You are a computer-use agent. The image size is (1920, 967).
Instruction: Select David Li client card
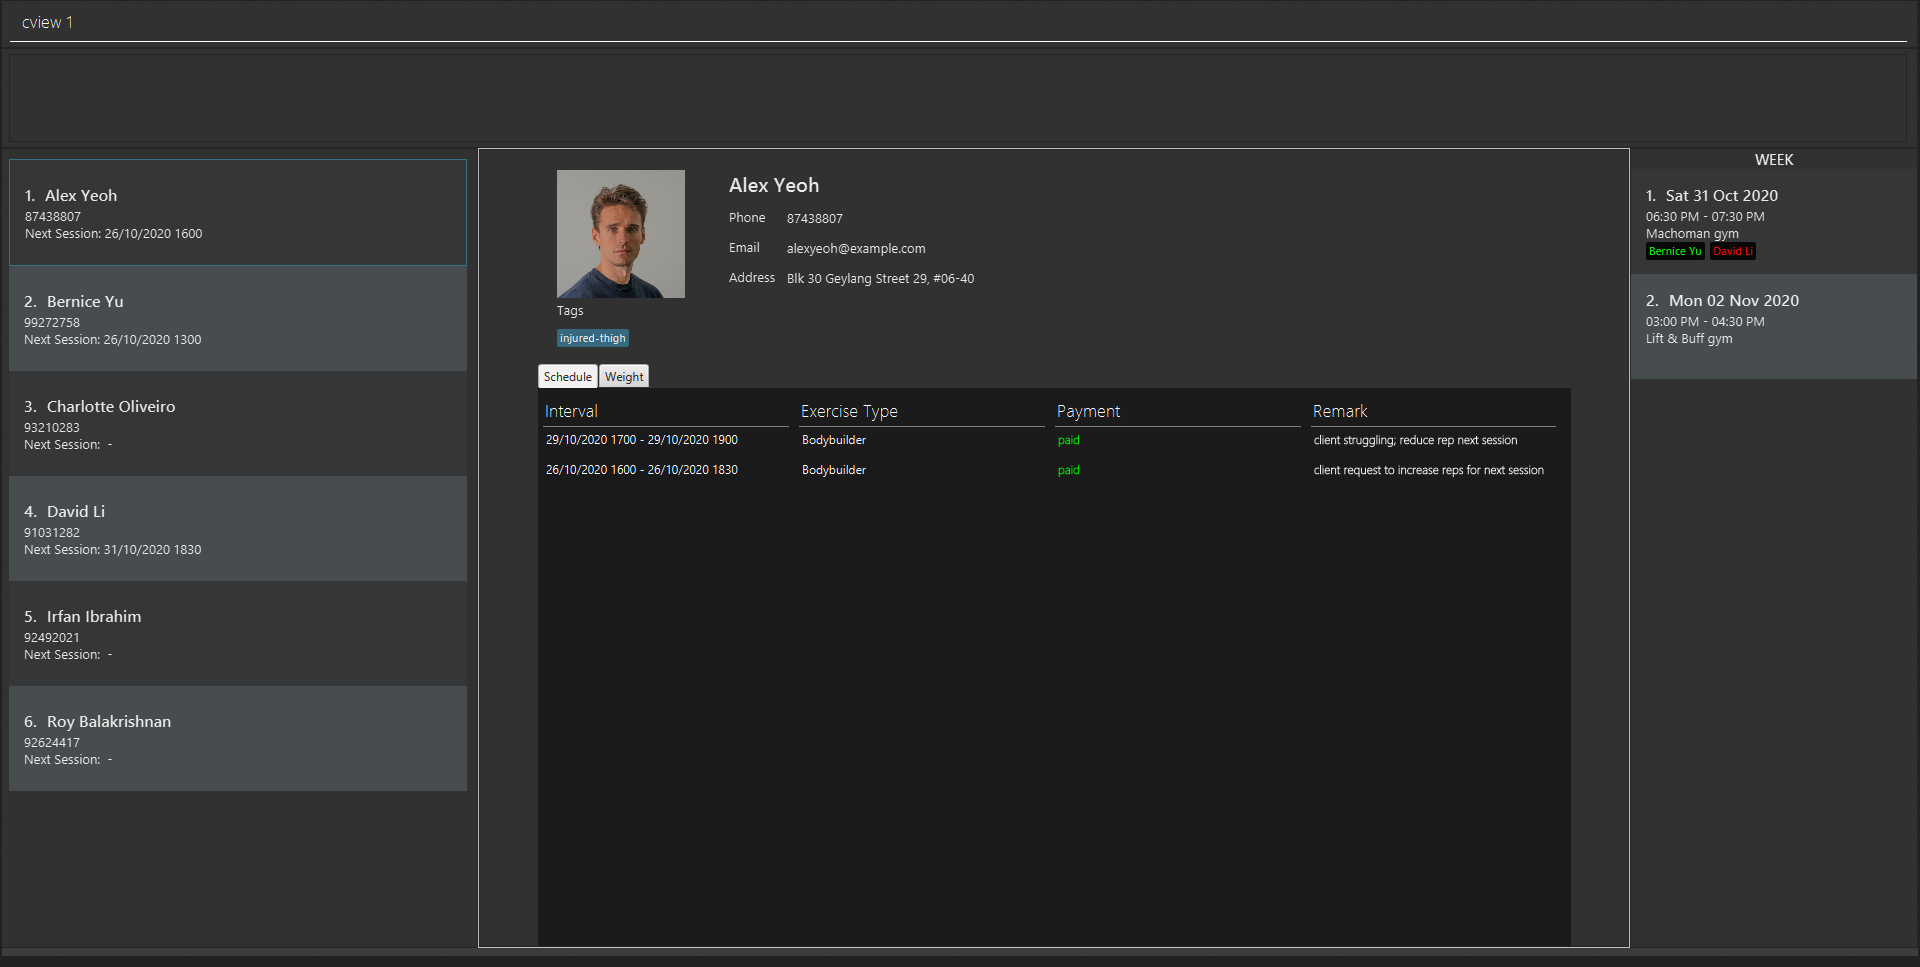click(x=238, y=529)
